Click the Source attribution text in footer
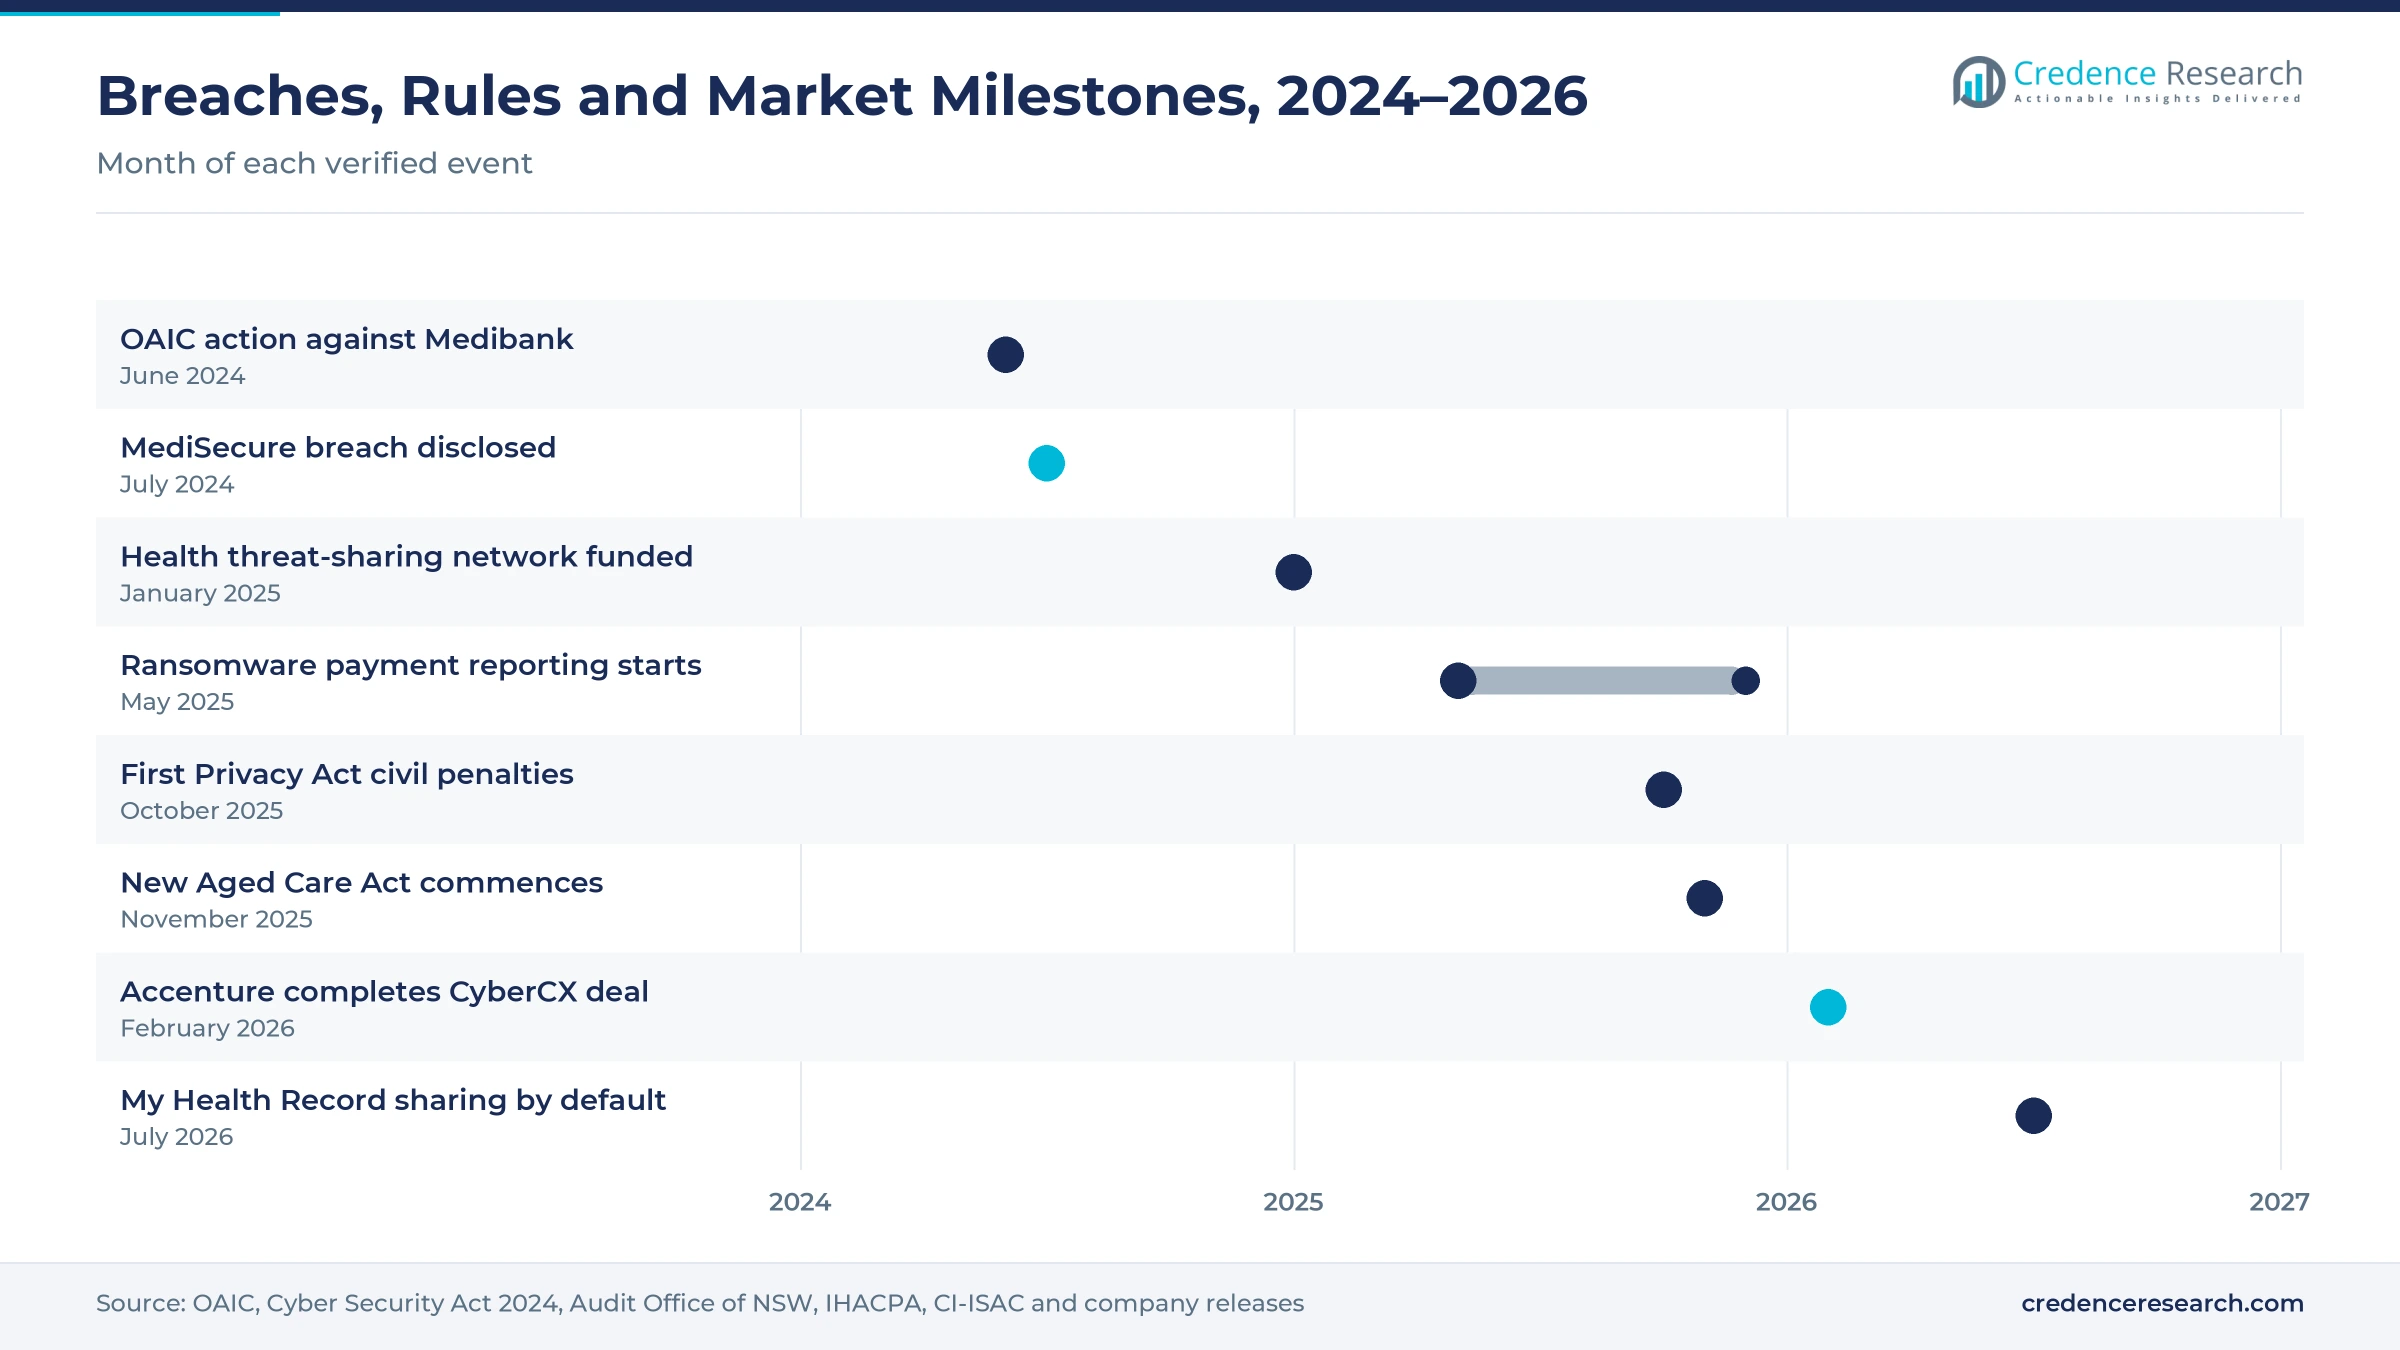Screen dimensions: 2400x1350 point(700,1303)
